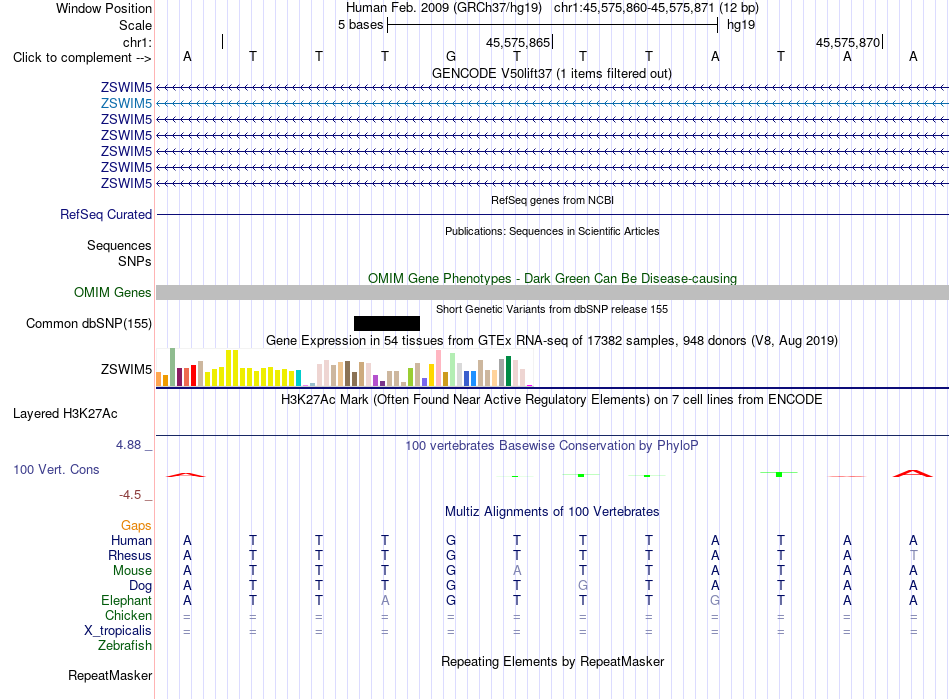Screen dimensions: 950x699
Task: Click 'Publications: Sequences in Scientific Articles' title
Action: pos(552,231)
